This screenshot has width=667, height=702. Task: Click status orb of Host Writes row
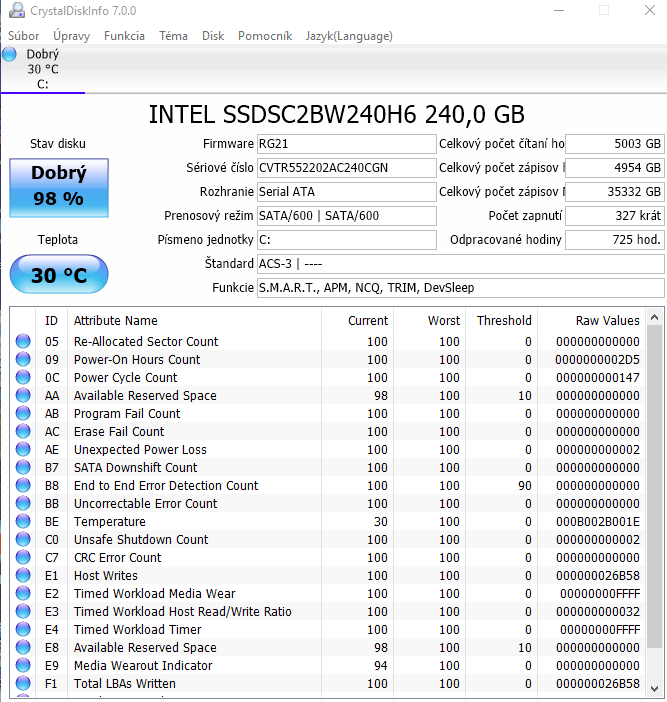tap(23, 575)
